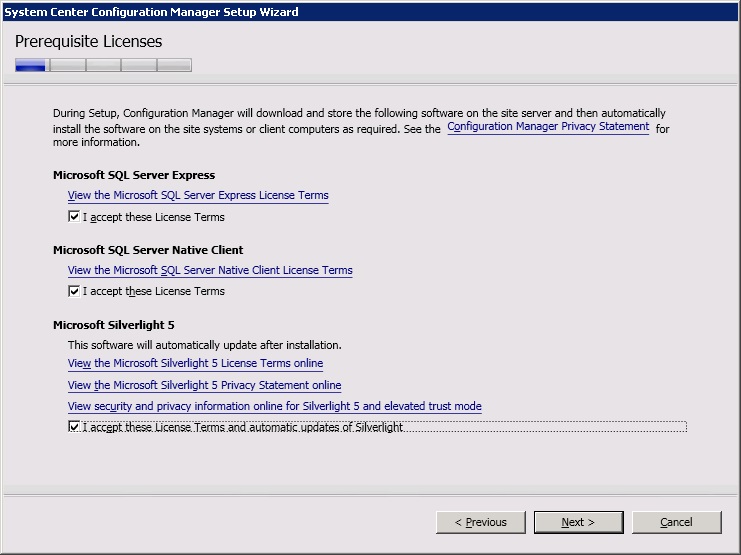Click the last segment of the progress bar
This screenshot has width=741, height=555.
point(174,65)
